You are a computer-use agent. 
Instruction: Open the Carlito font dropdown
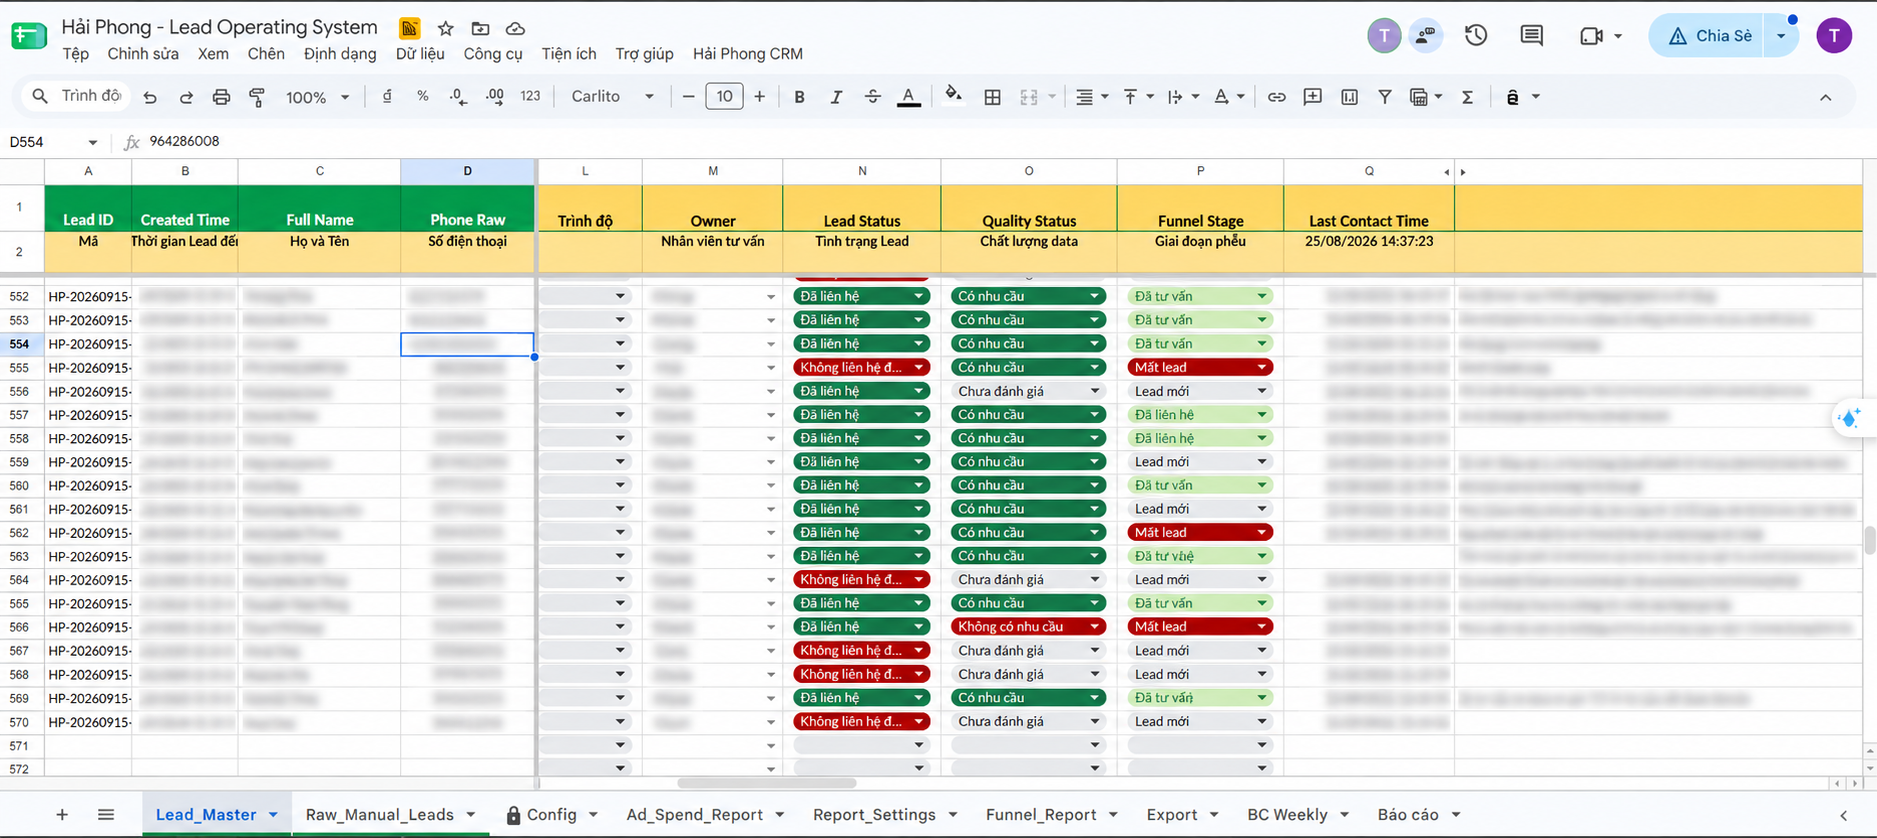[x=612, y=96]
